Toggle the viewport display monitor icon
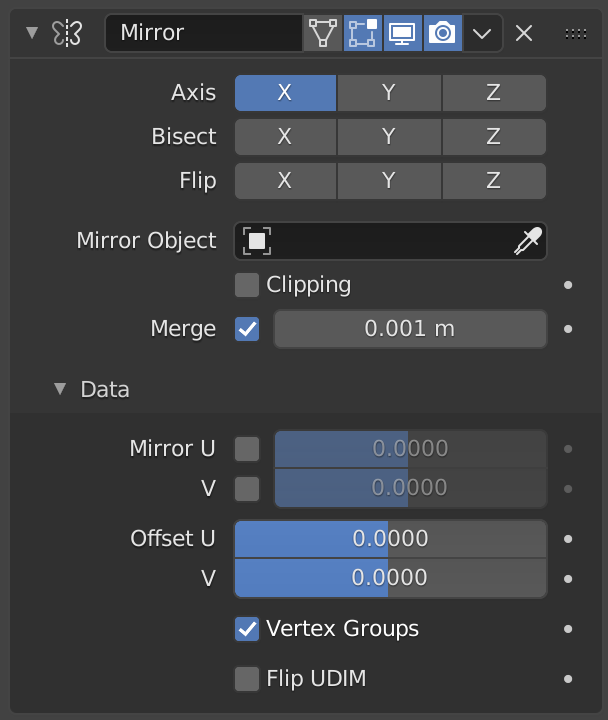Image resolution: width=608 pixels, height=720 pixels. 402,33
